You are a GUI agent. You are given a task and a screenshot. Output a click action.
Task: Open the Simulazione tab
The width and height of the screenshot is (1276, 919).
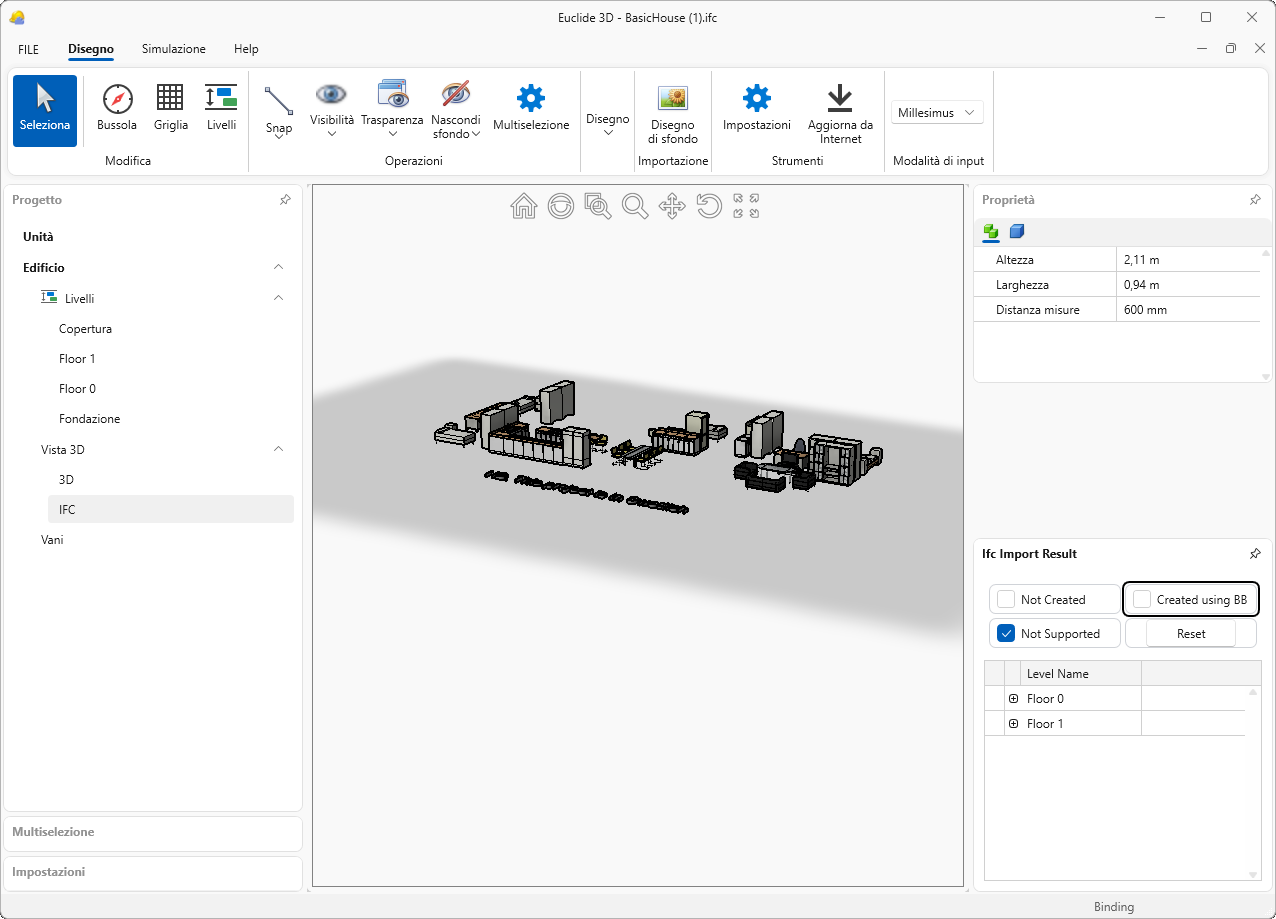[174, 49]
